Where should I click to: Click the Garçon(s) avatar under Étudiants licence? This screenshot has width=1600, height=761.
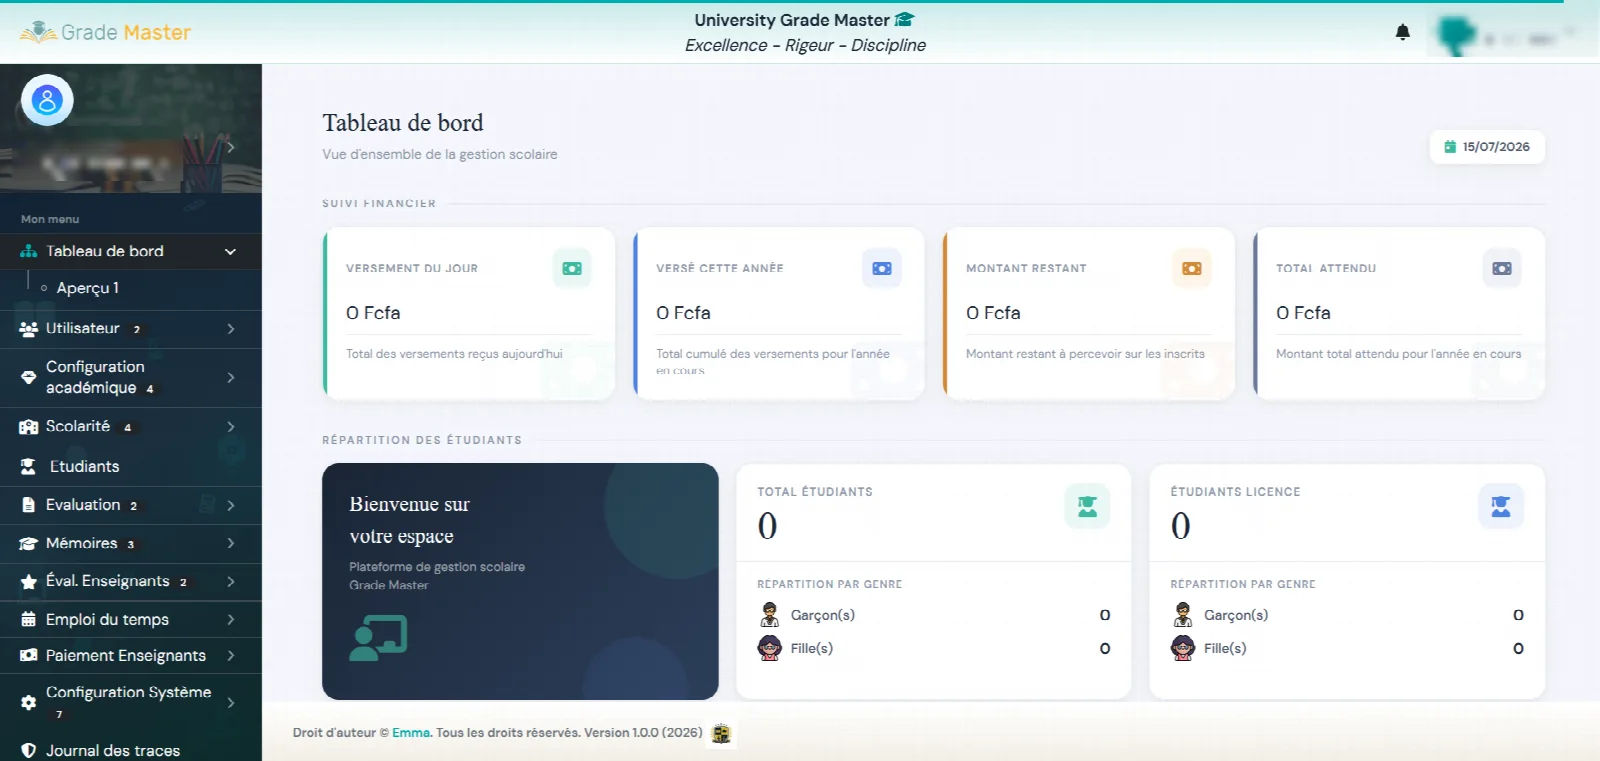click(x=1183, y=615)
